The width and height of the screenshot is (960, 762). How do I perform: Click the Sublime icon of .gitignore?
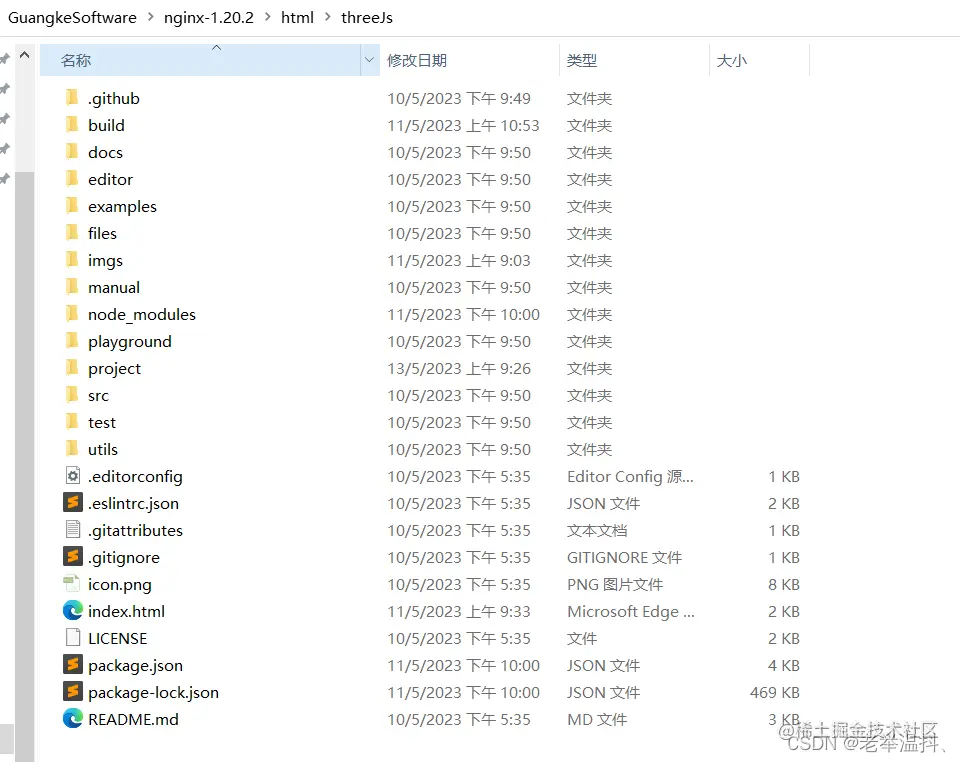pyautogui.click(x=73, y=556)
